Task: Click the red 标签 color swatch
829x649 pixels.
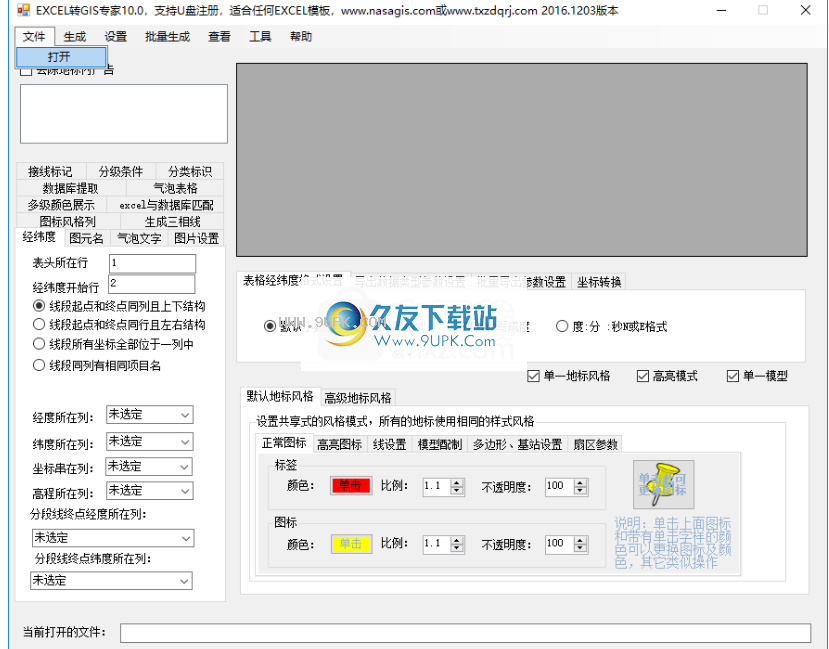Action: coord(351,485)
